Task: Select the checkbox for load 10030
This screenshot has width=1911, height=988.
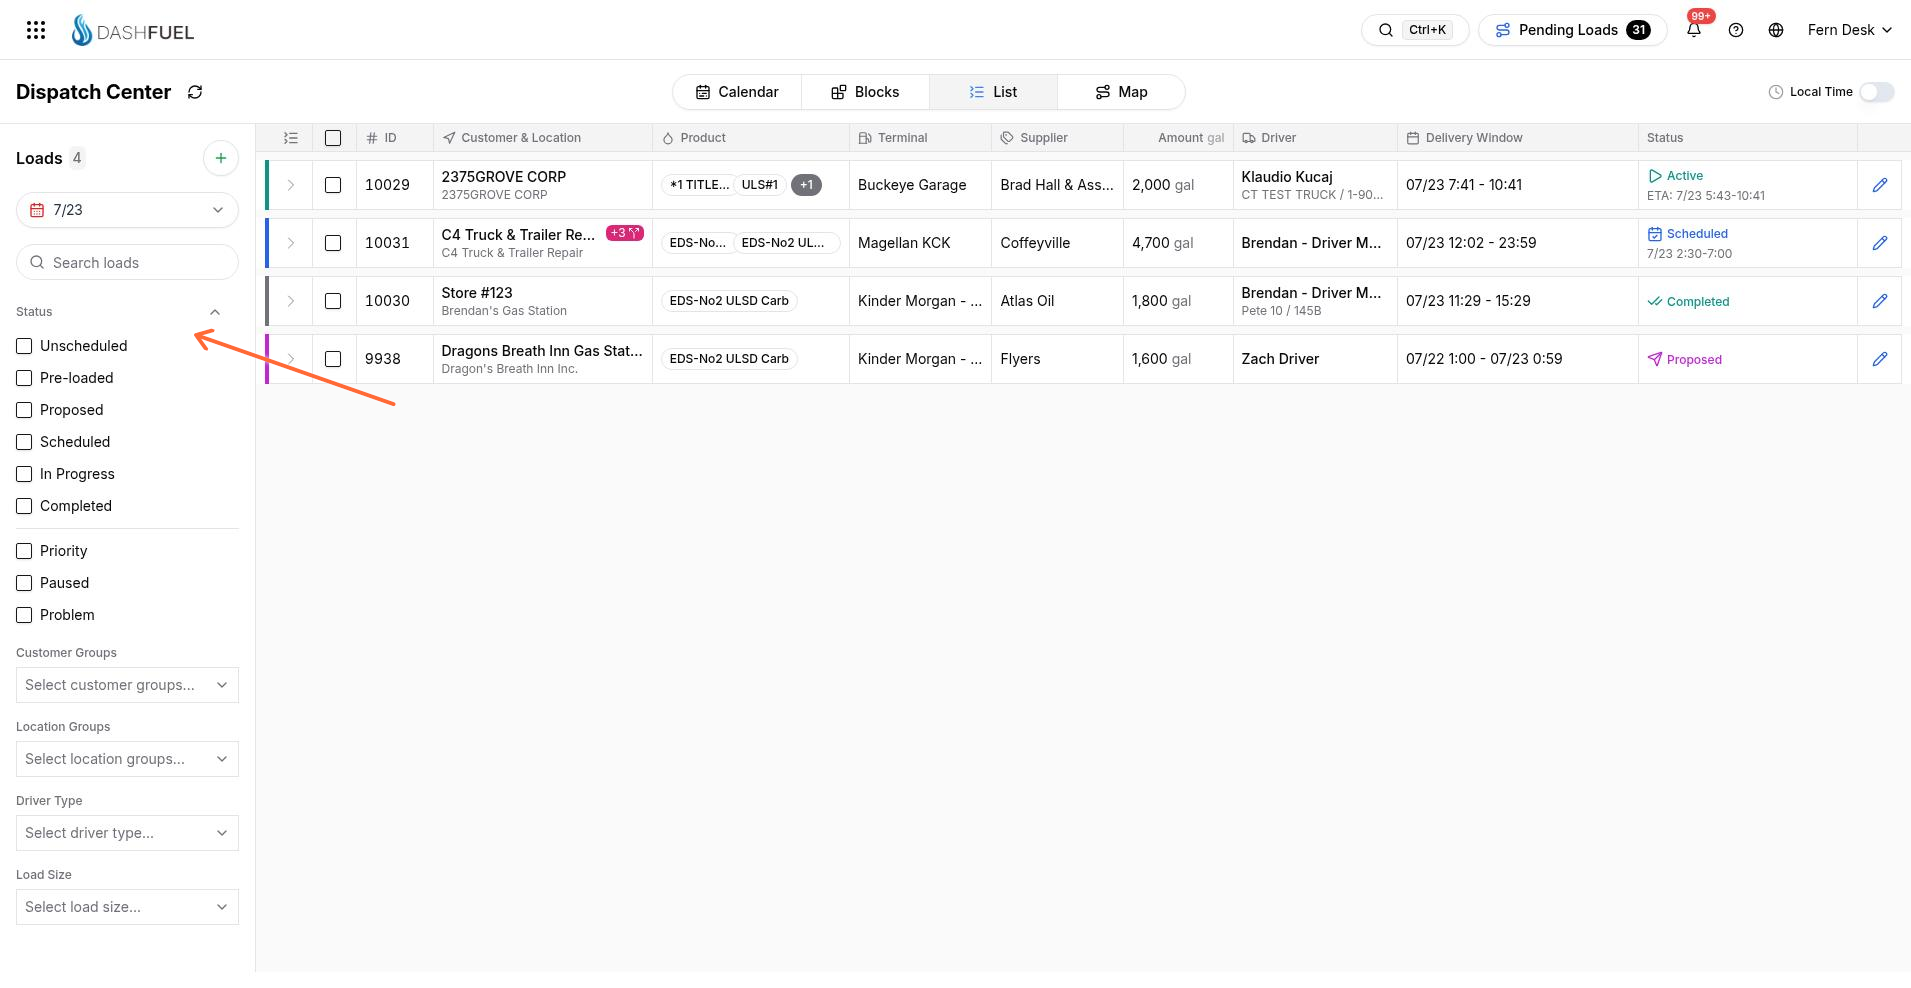Action: (333, 301)
